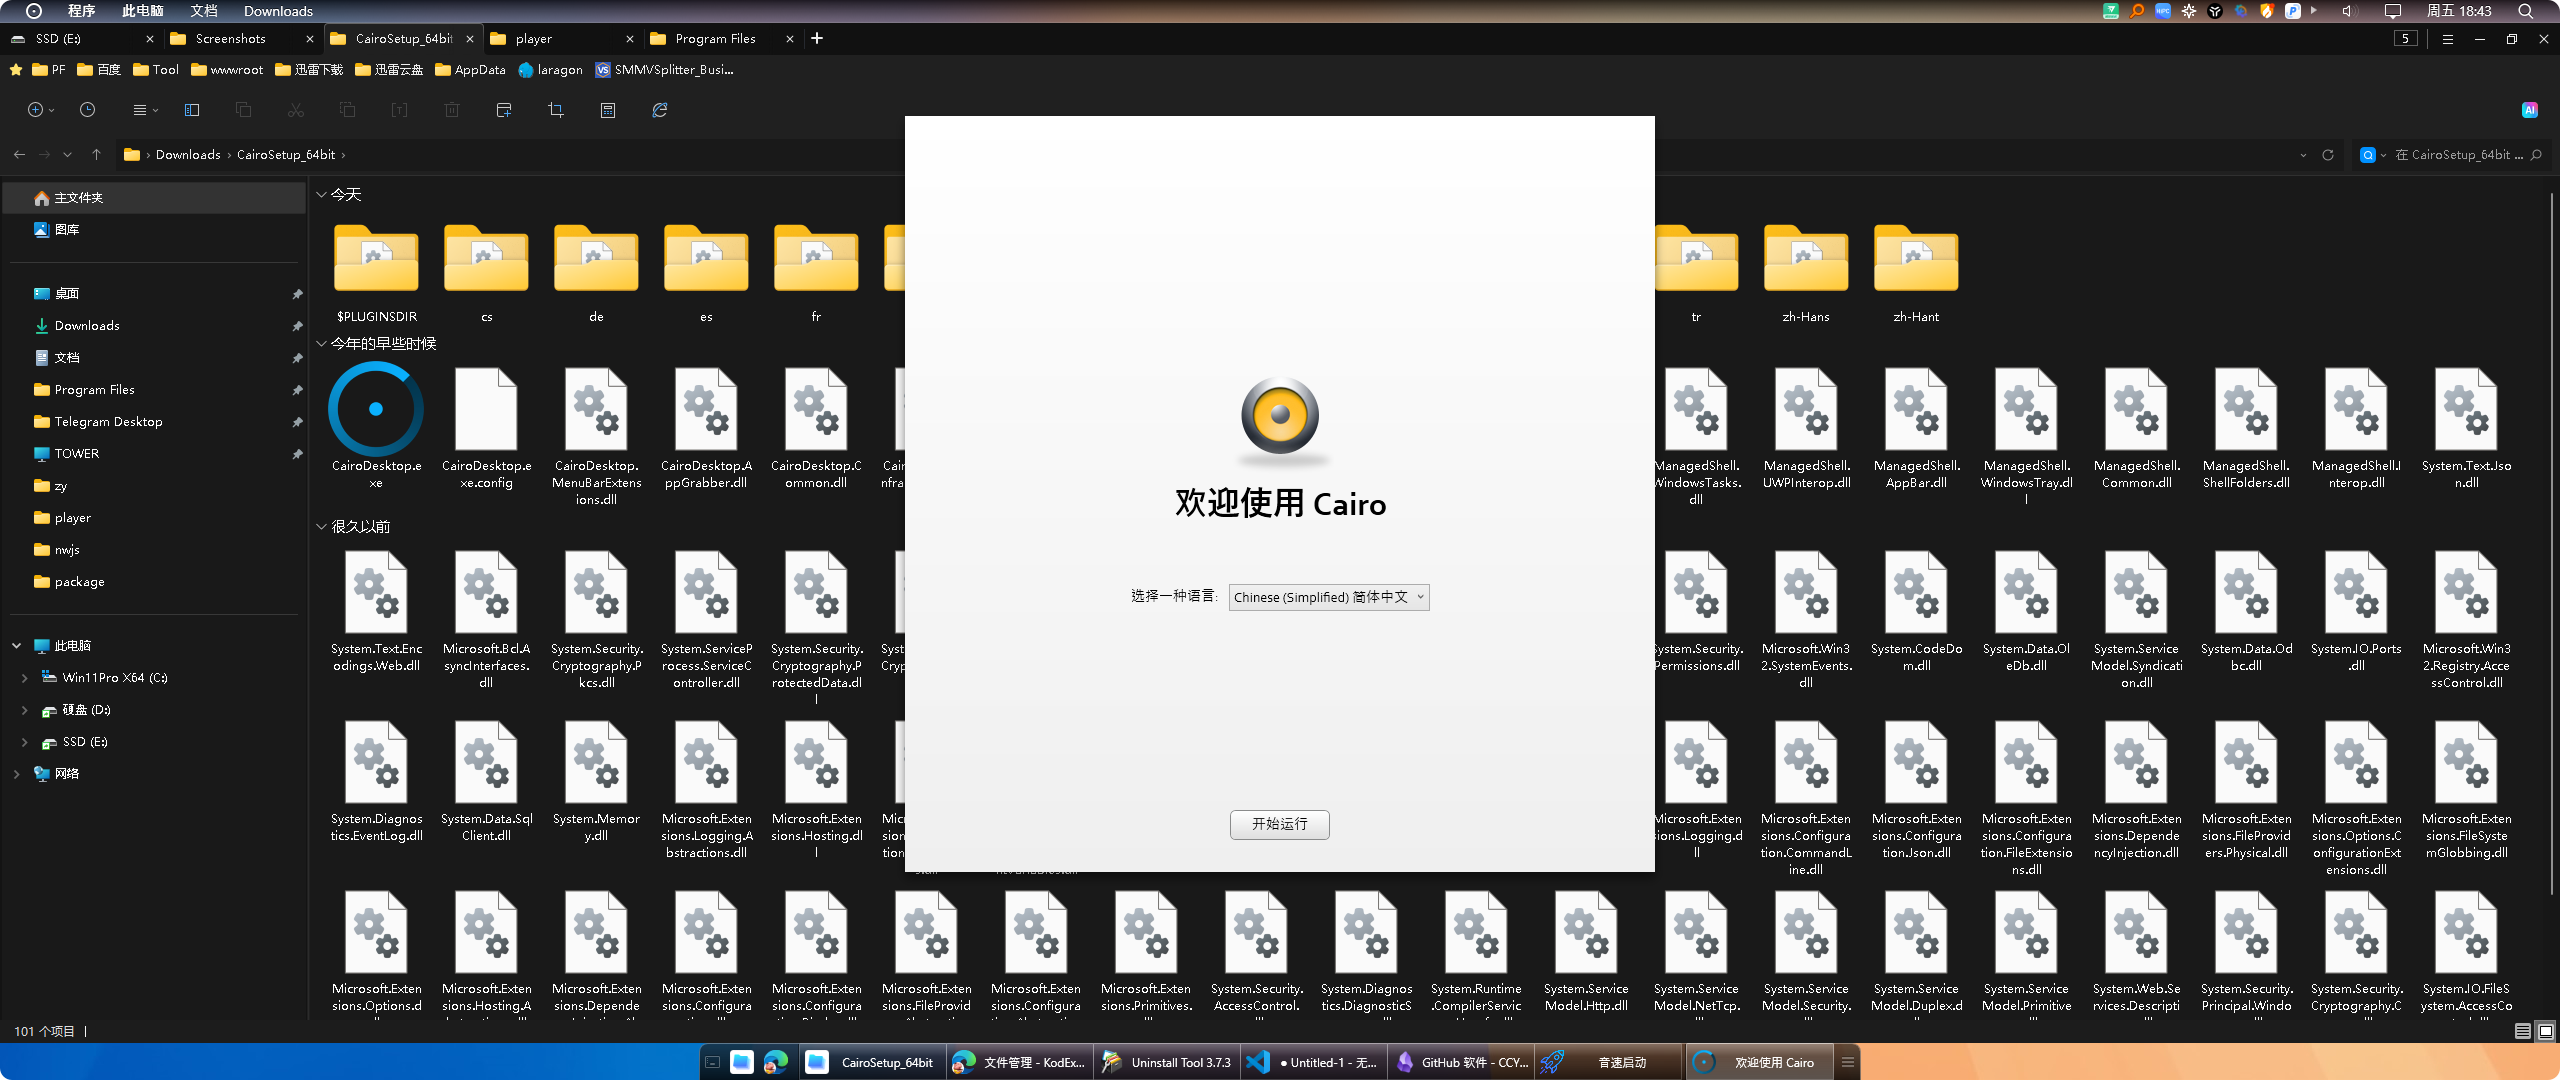This screenshot has height=1080, width=2560.
Task: Open the history clock icon in toolbar
Action: coord(87,110)
